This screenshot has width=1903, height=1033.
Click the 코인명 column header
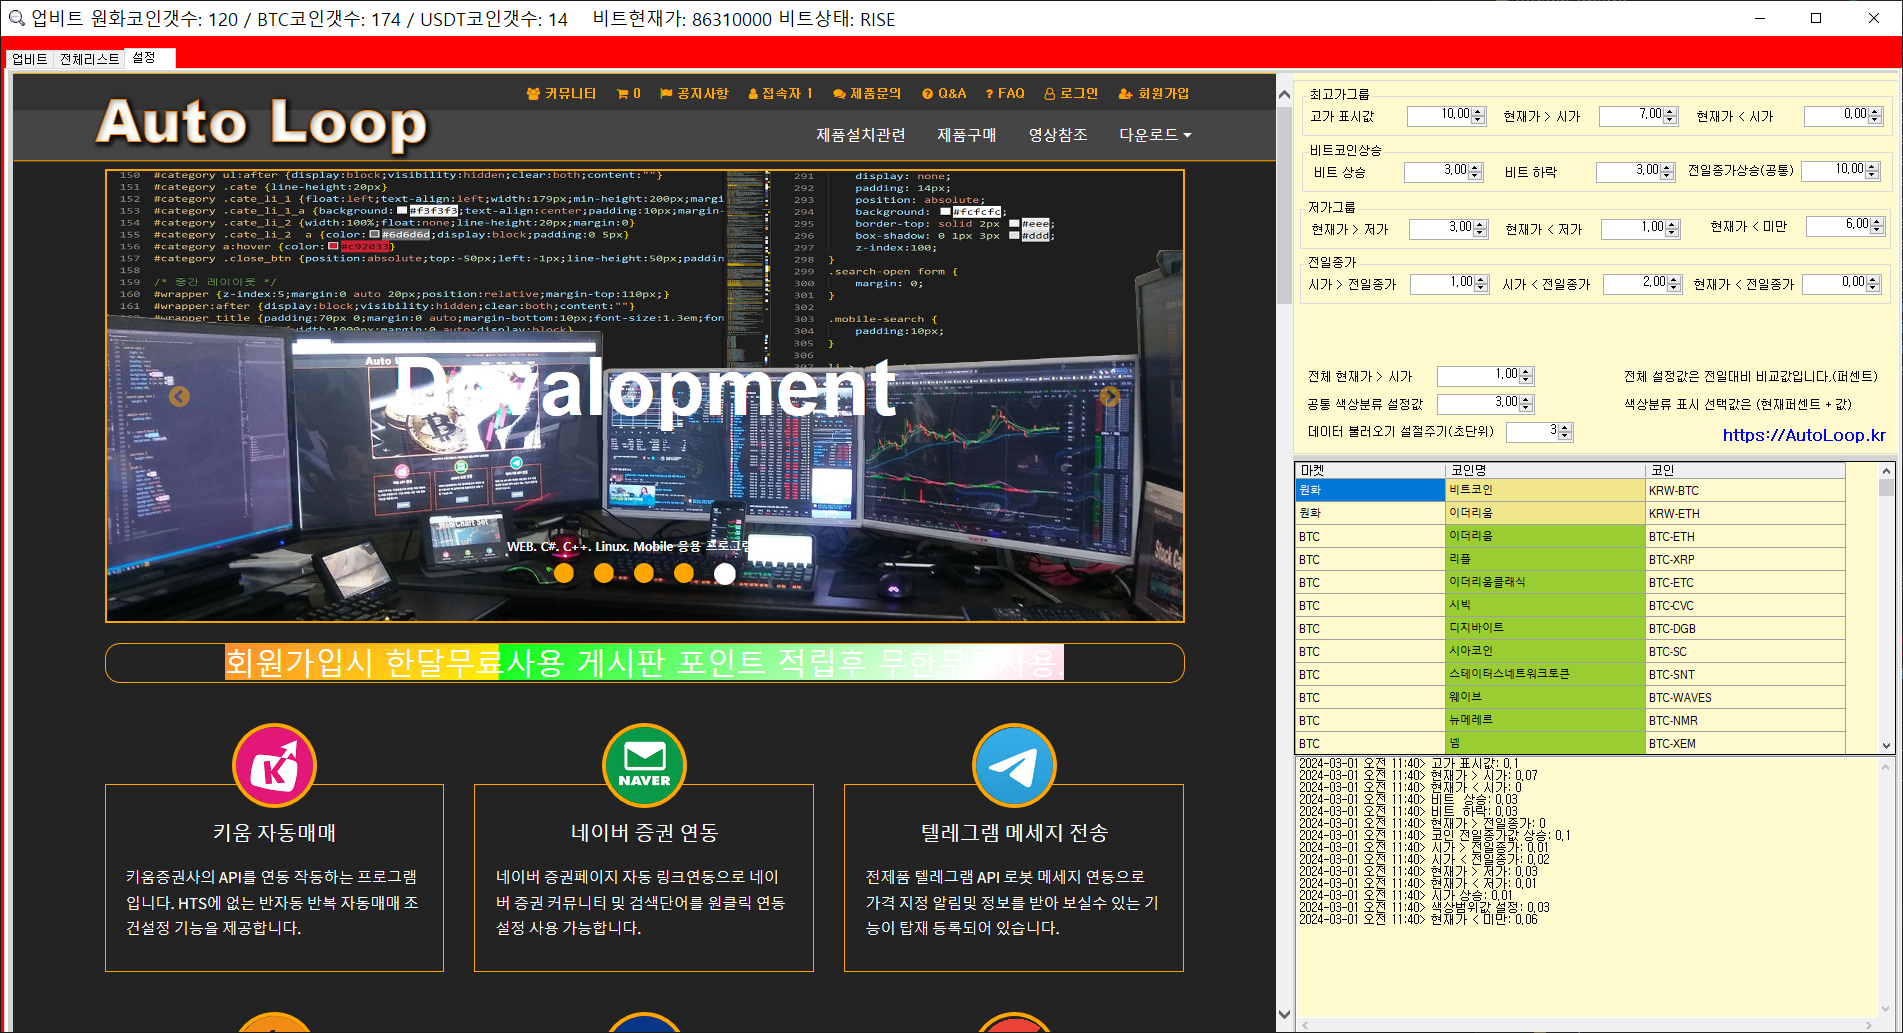(x=1546, y=470)
